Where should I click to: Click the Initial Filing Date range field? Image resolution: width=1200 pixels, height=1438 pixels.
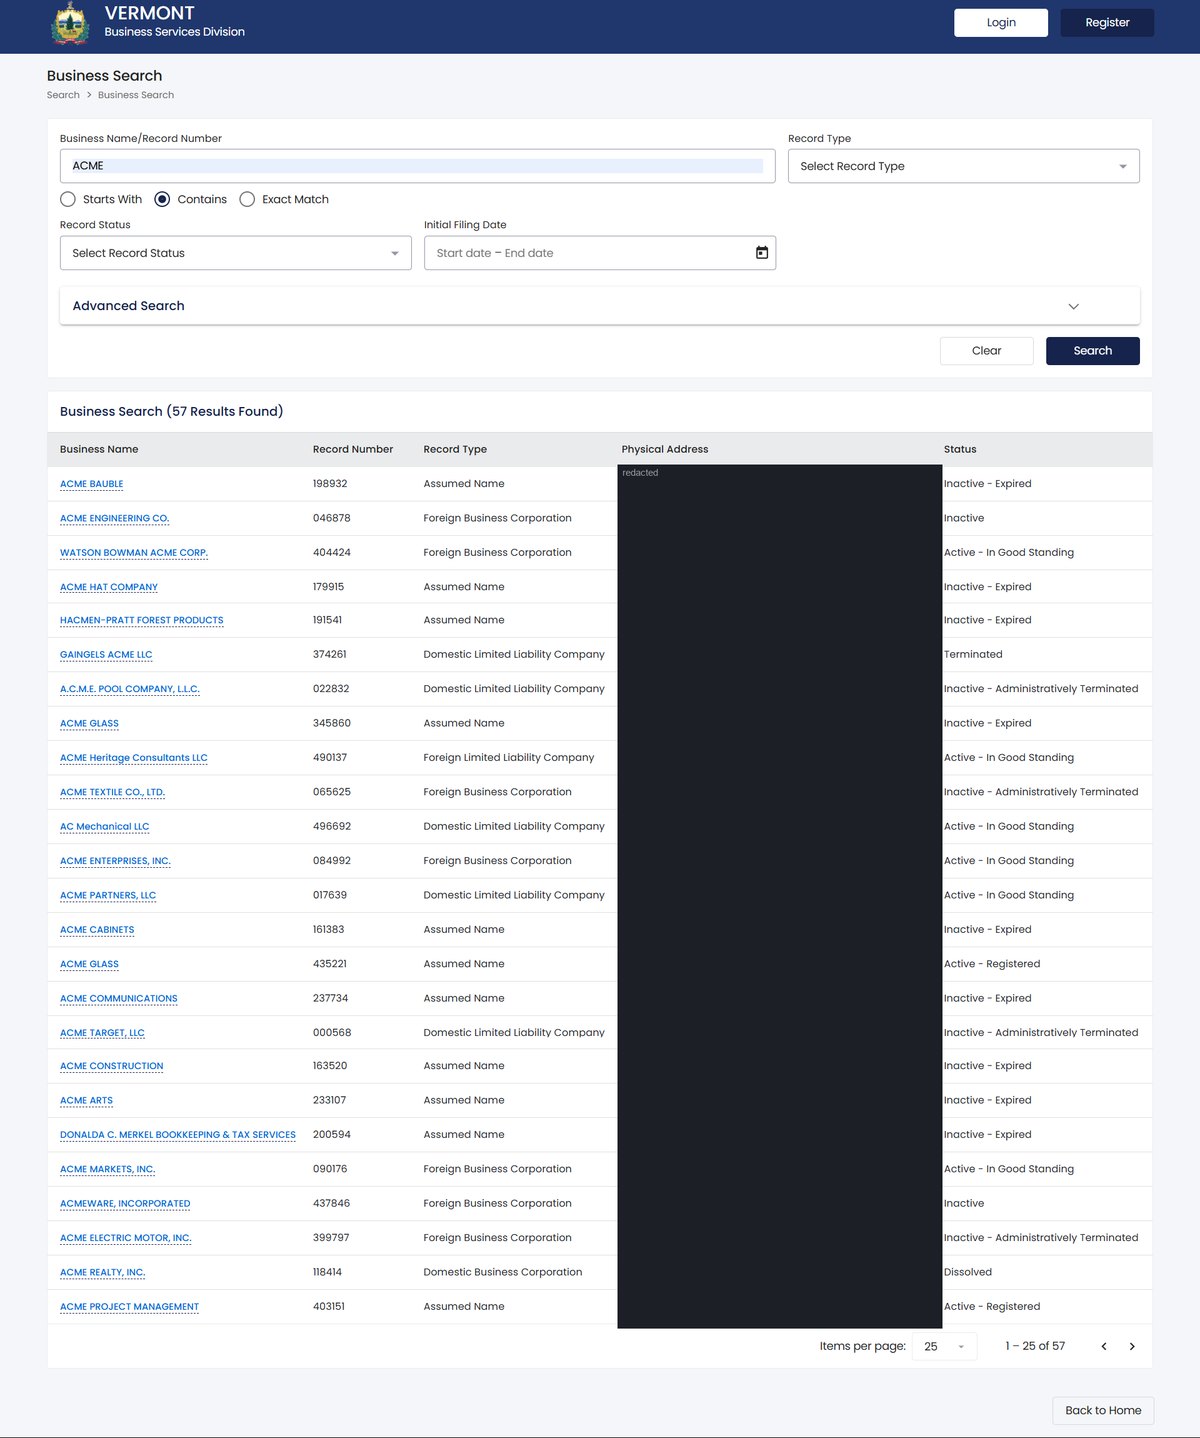pos(600,253)
